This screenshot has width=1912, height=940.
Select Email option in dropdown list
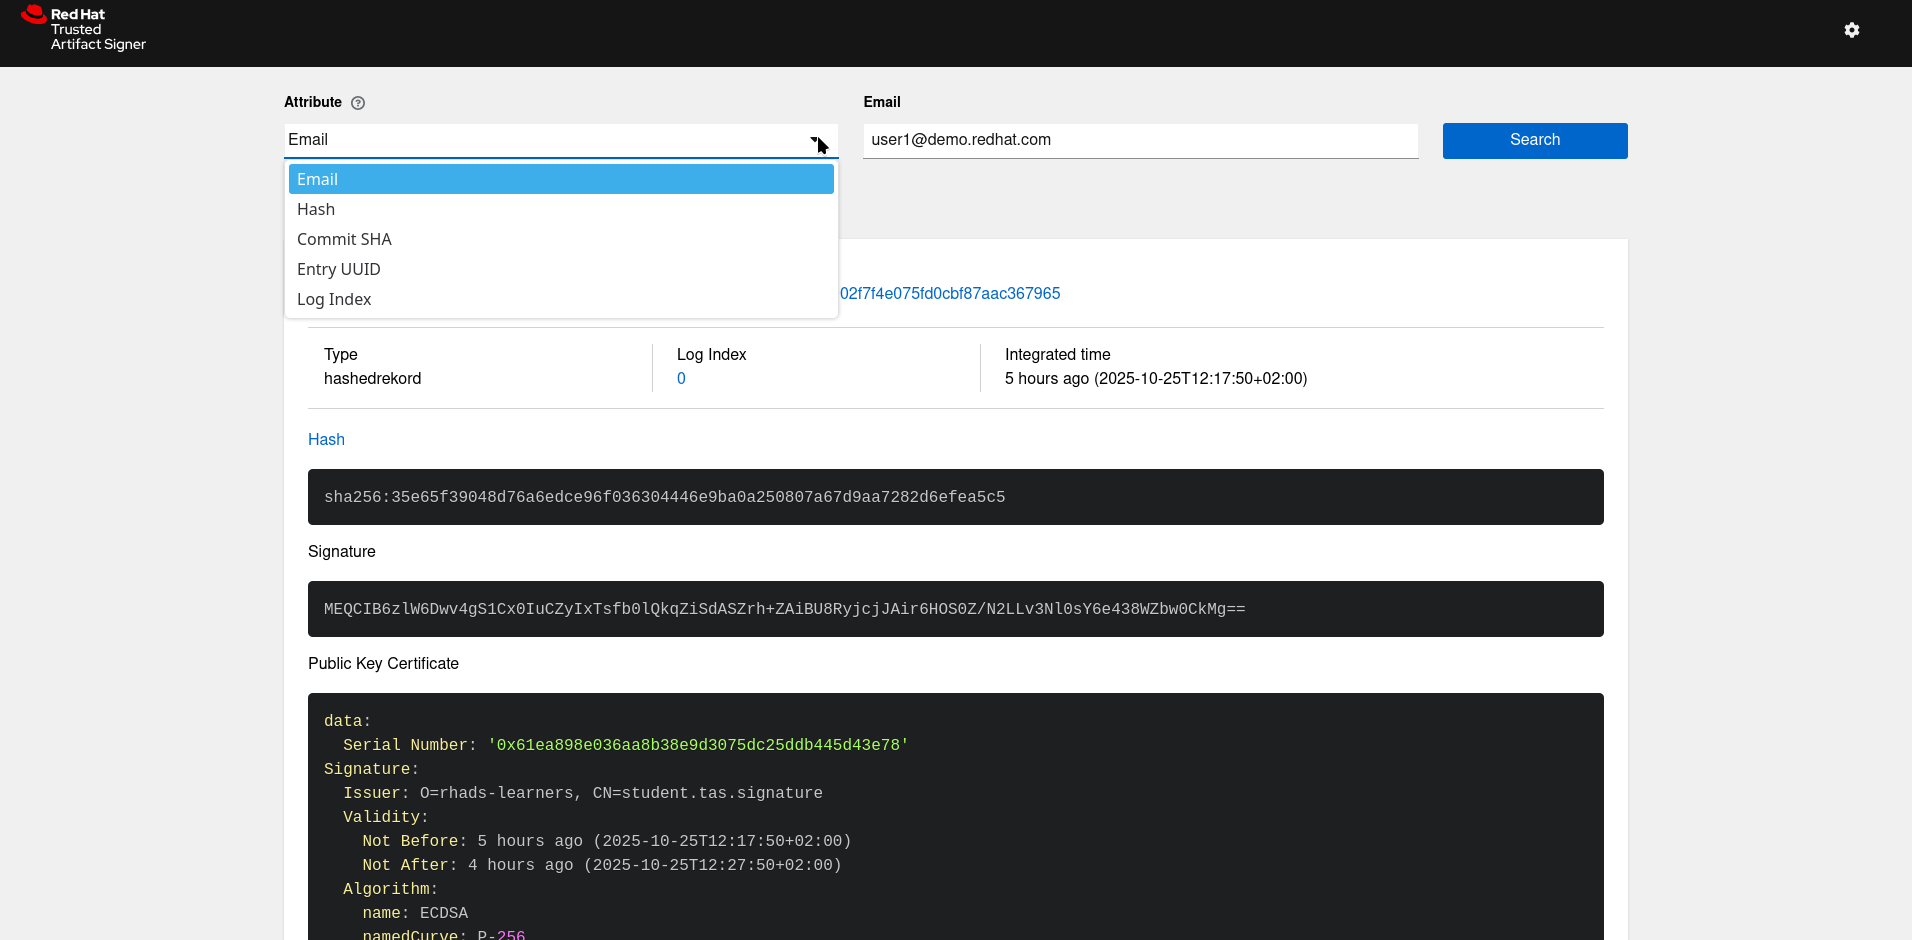[560, 180]
